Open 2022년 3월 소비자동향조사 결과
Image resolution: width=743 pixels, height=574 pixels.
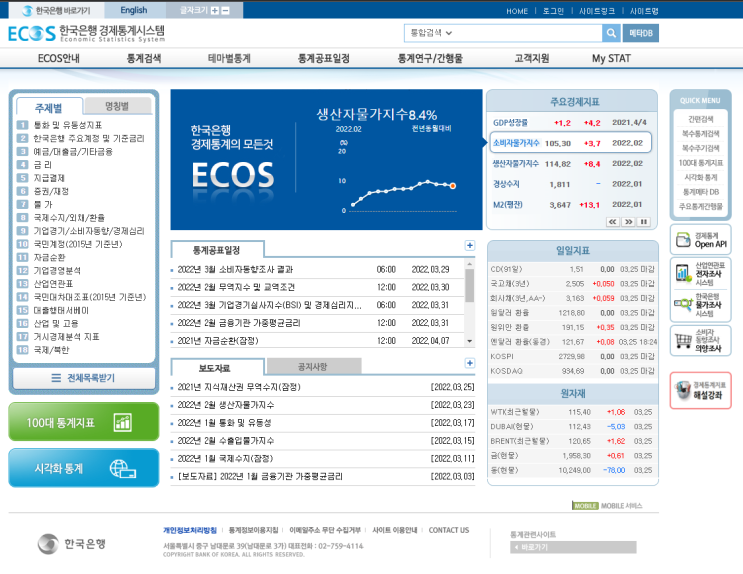pyautogui.click(x=235, y=269)
